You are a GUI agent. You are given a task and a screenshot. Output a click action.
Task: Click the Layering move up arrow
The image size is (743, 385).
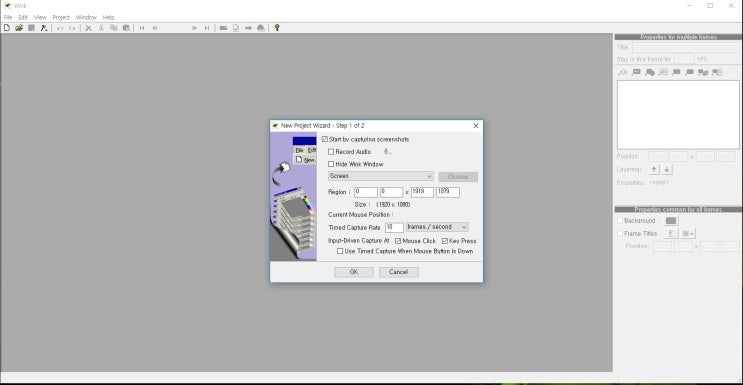pyautogui.click(x=654, y=169)
